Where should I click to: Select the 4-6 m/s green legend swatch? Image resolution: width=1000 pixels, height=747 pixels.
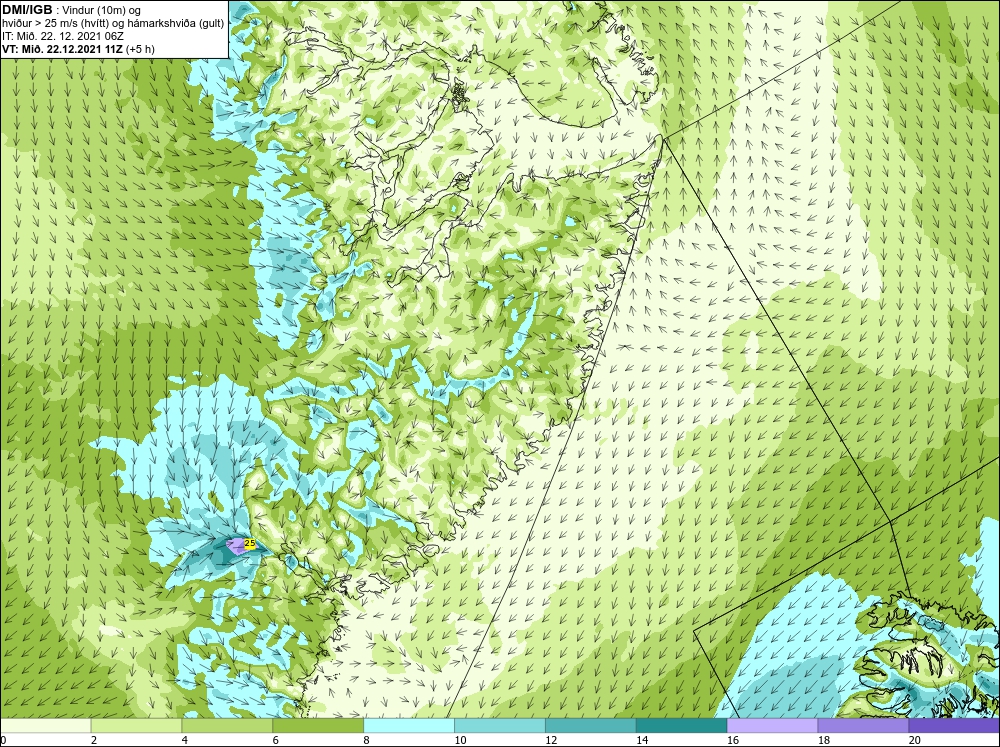pyautogui.click(x=227, y=726)
